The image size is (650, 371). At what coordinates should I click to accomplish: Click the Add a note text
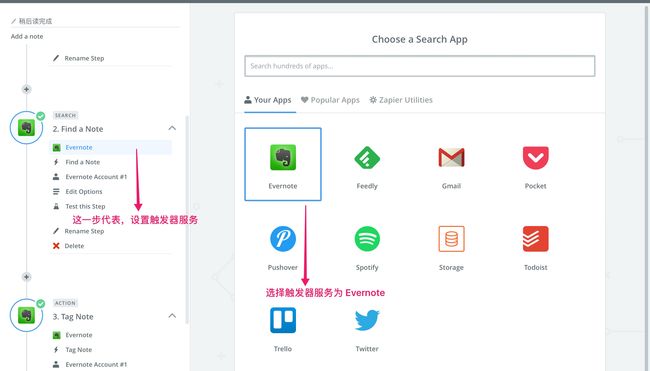(x=27, y=36)
